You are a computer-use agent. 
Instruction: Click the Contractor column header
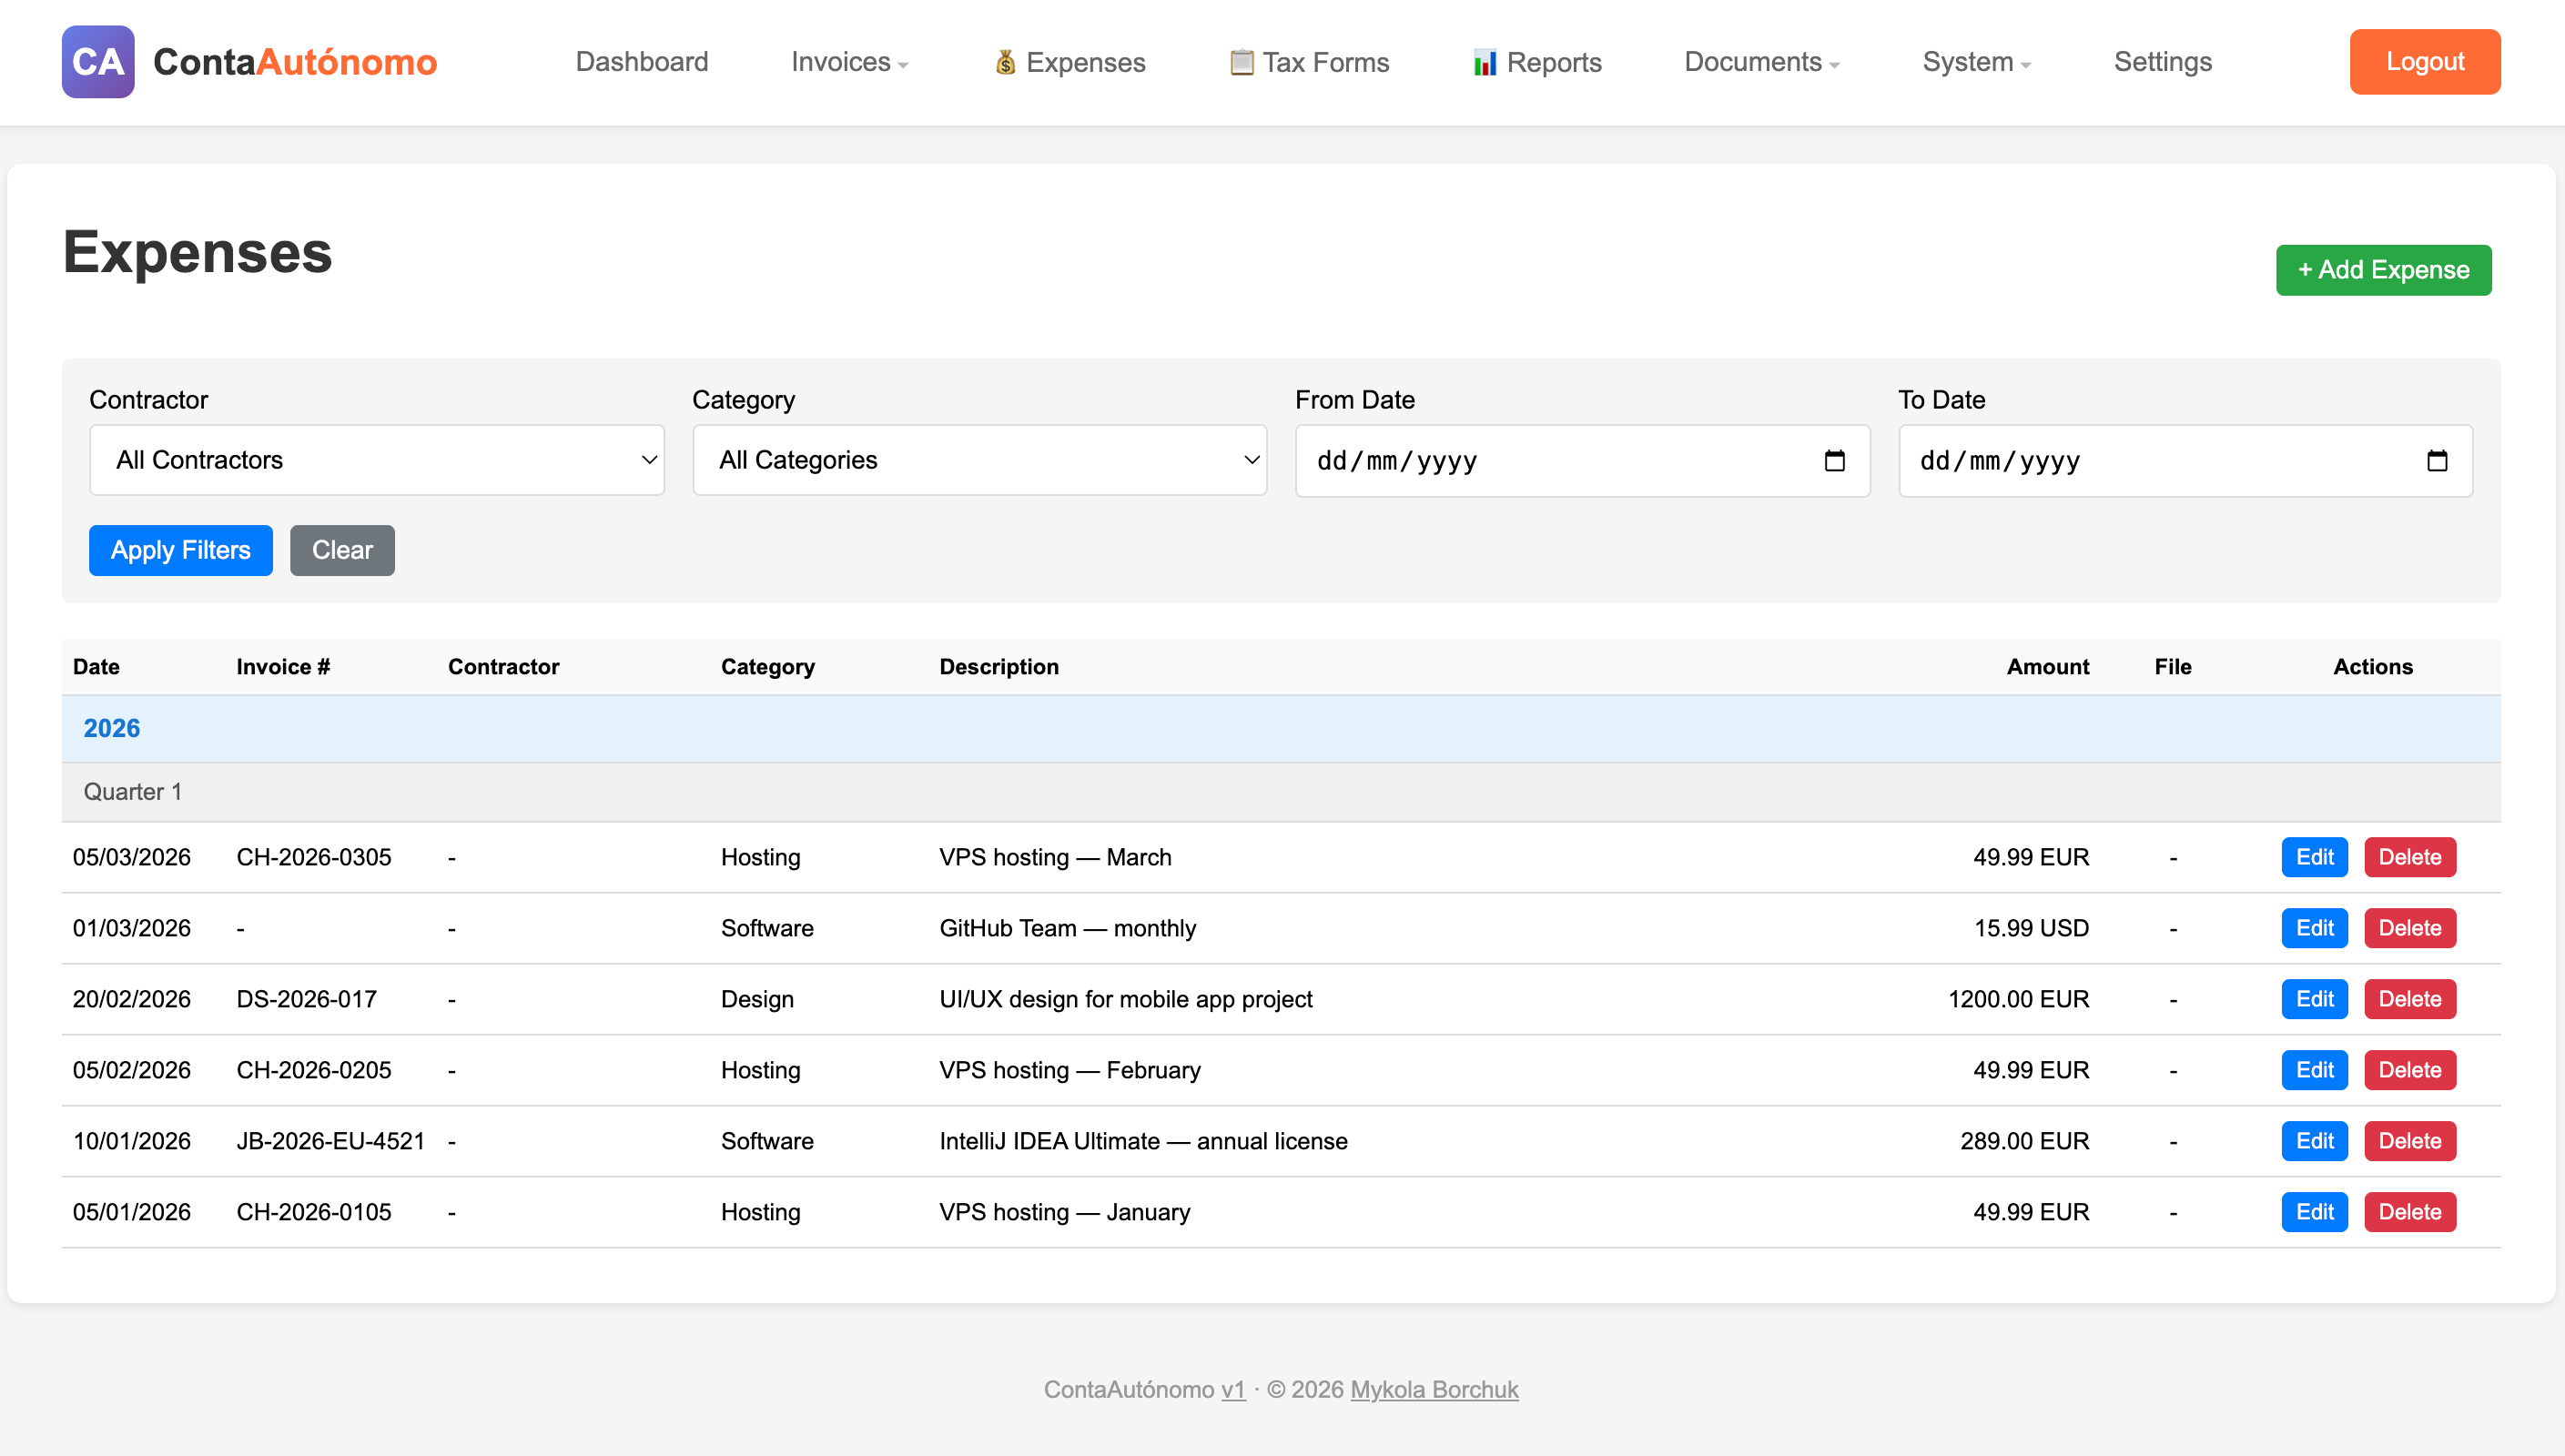503,667
